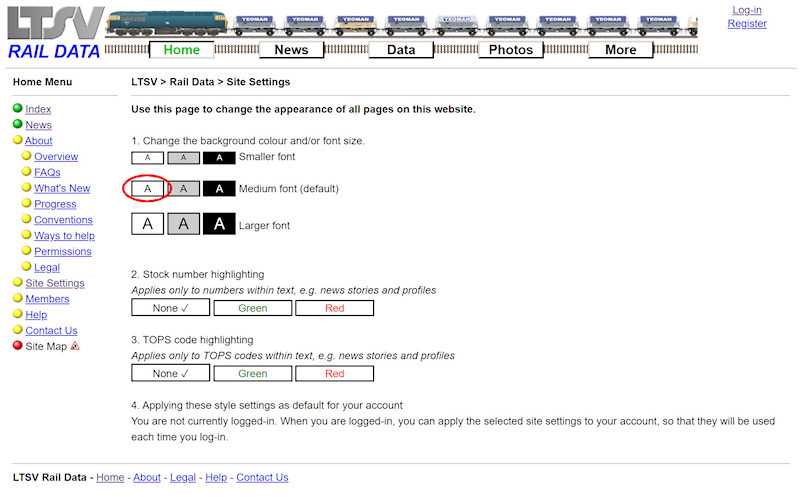Set TOPS code highlighting to Red

pyautogui.click(x=335, y=374)
